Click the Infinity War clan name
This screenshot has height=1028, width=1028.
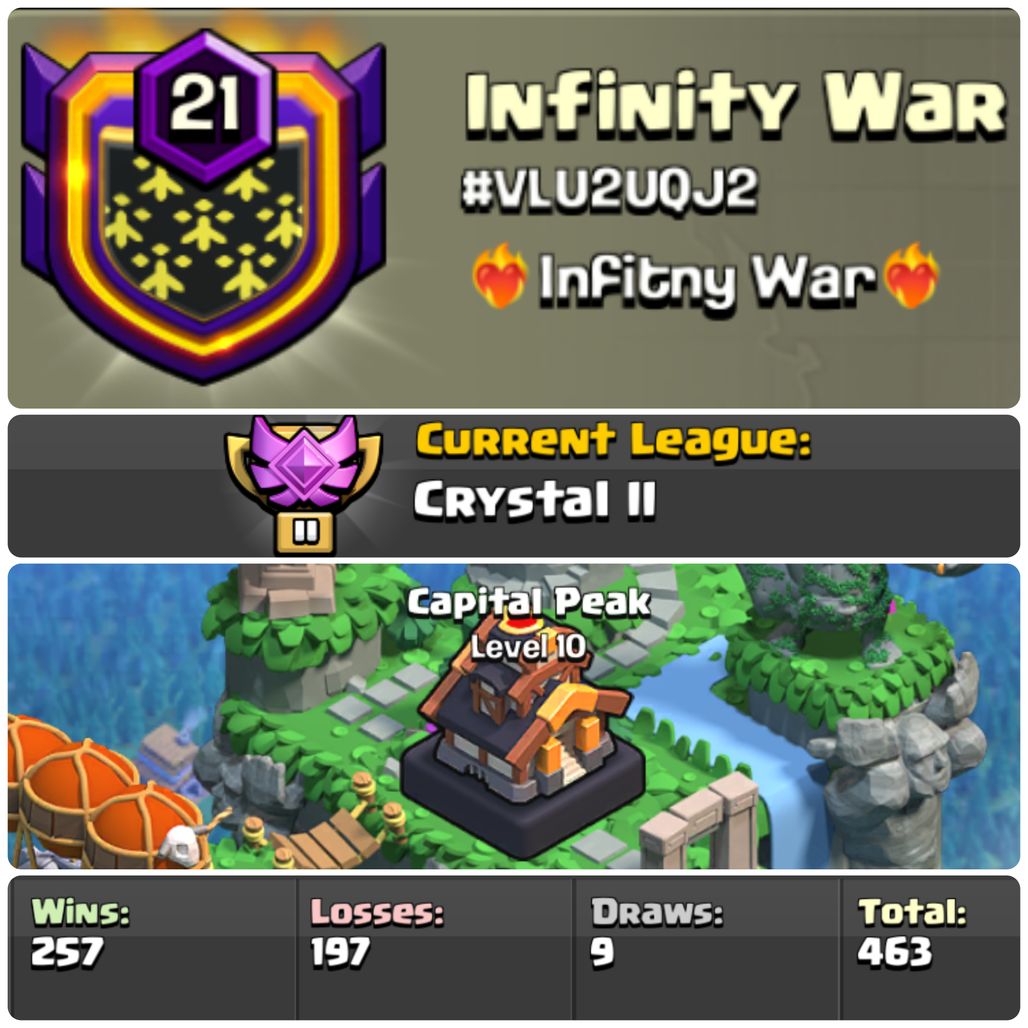click(736, 105)
